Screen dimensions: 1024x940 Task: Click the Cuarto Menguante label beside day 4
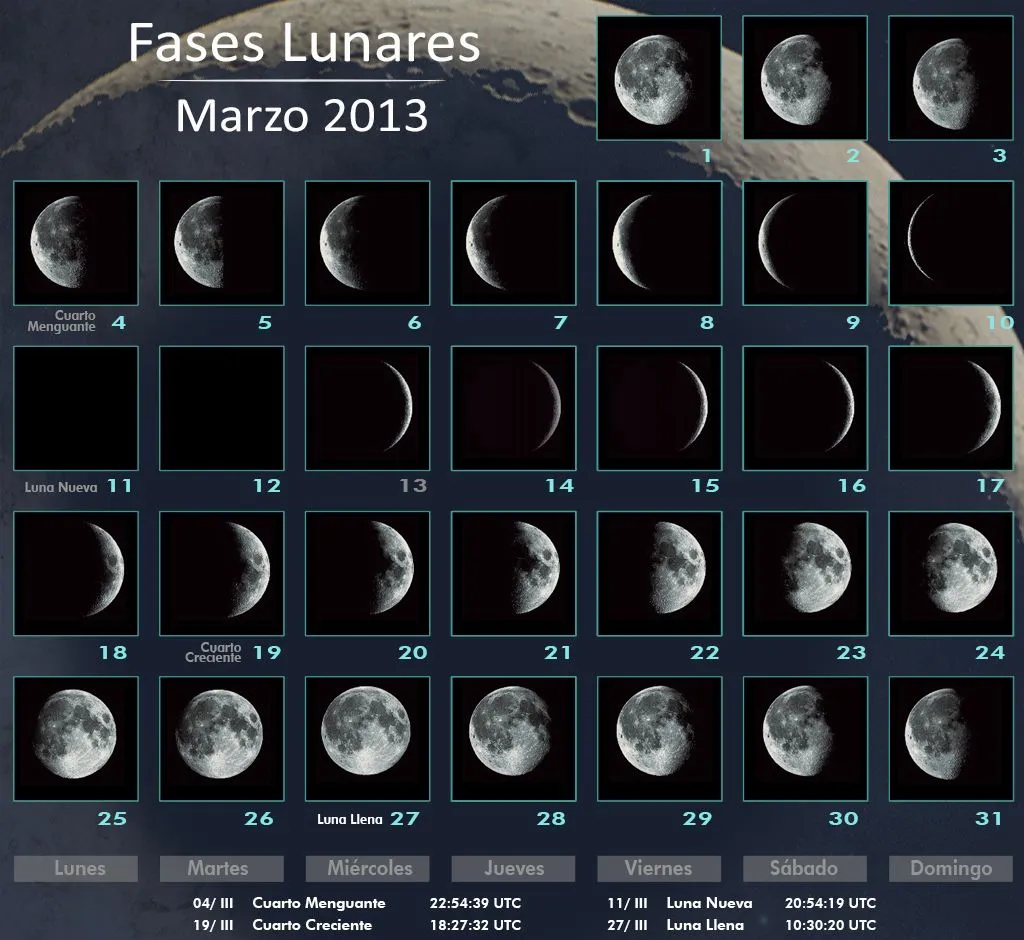coord(62,321)
